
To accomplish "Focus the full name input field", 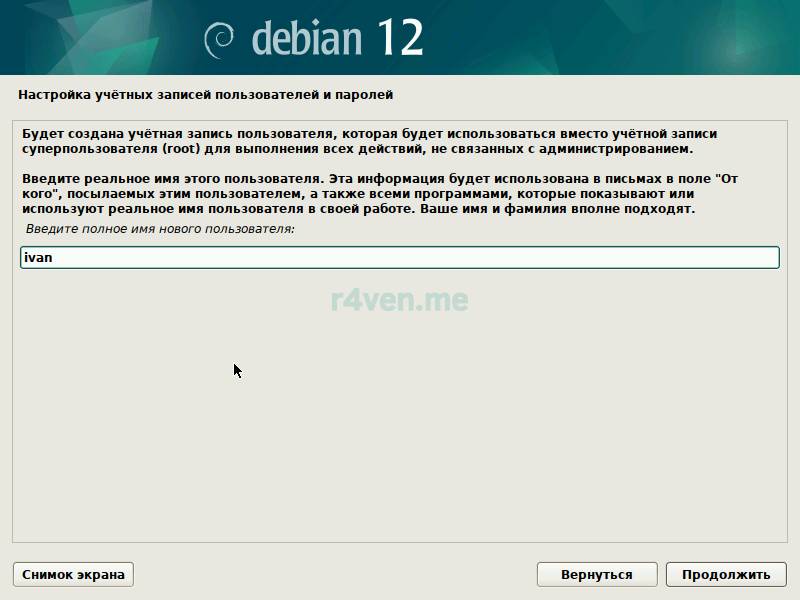I will 400,258.
